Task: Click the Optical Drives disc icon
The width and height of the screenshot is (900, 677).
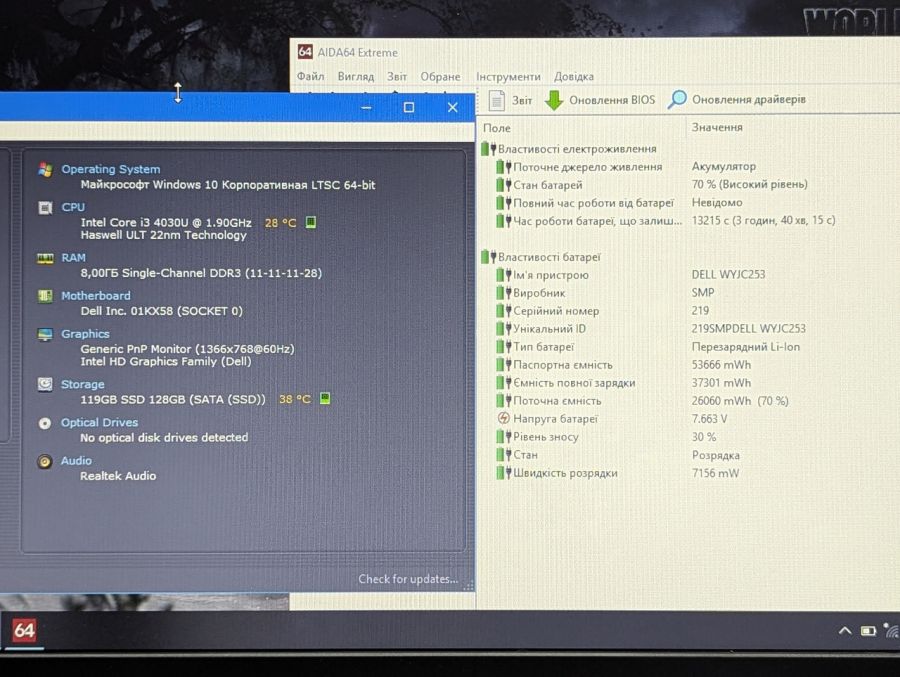Action: 45,423
